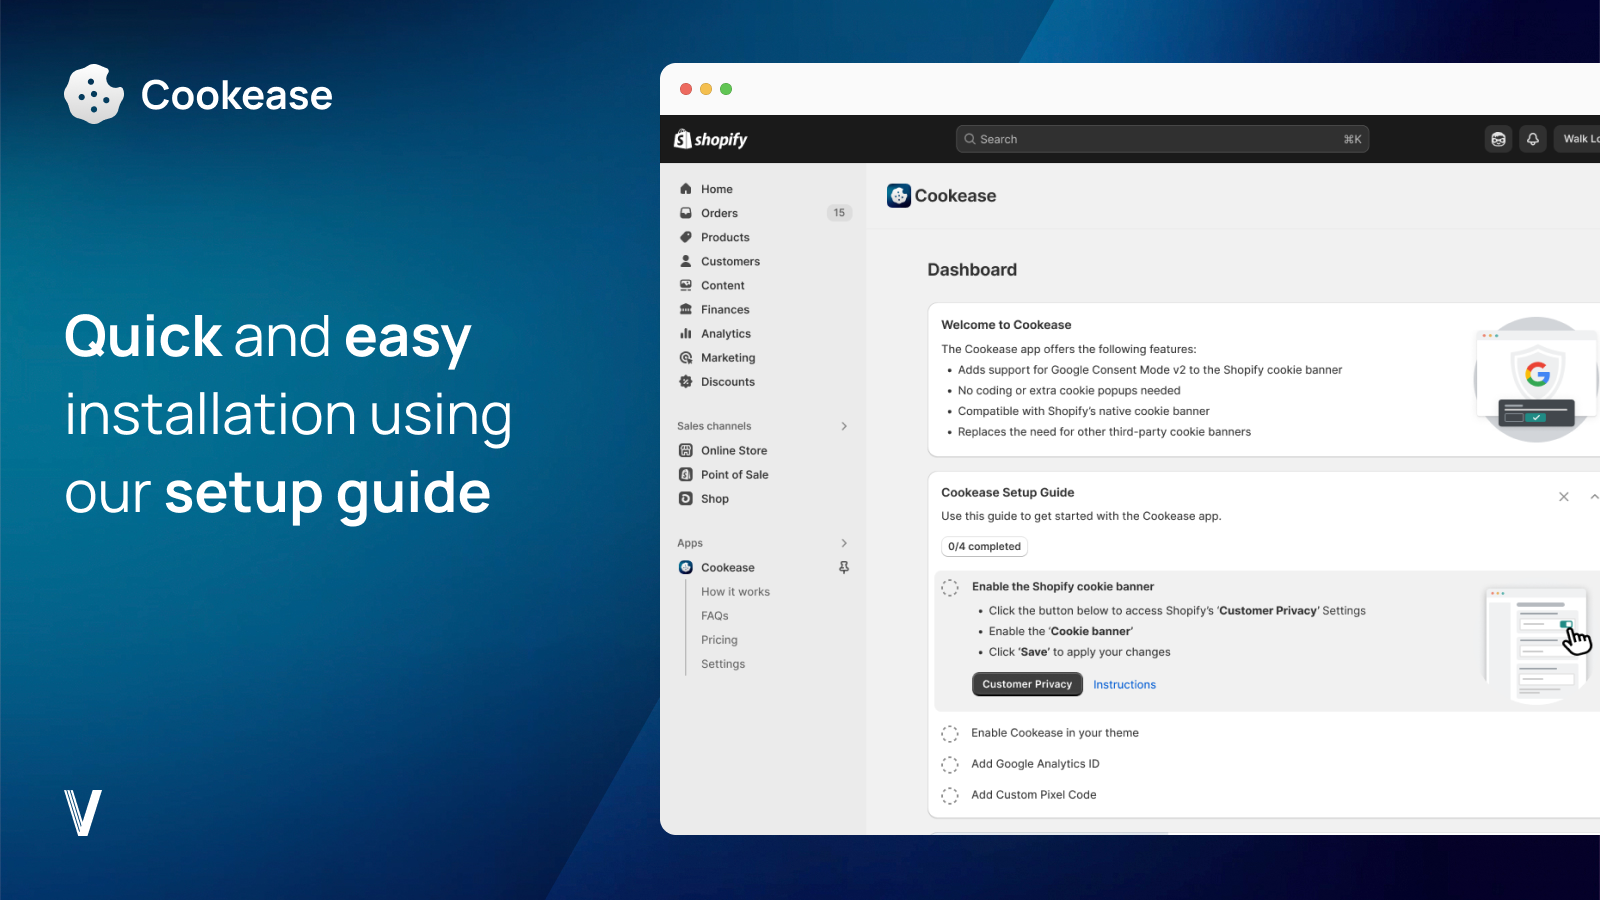Select the Products icon in the sidebar
The width and height of the screenshot is (1600, 900).
point(686,237)
